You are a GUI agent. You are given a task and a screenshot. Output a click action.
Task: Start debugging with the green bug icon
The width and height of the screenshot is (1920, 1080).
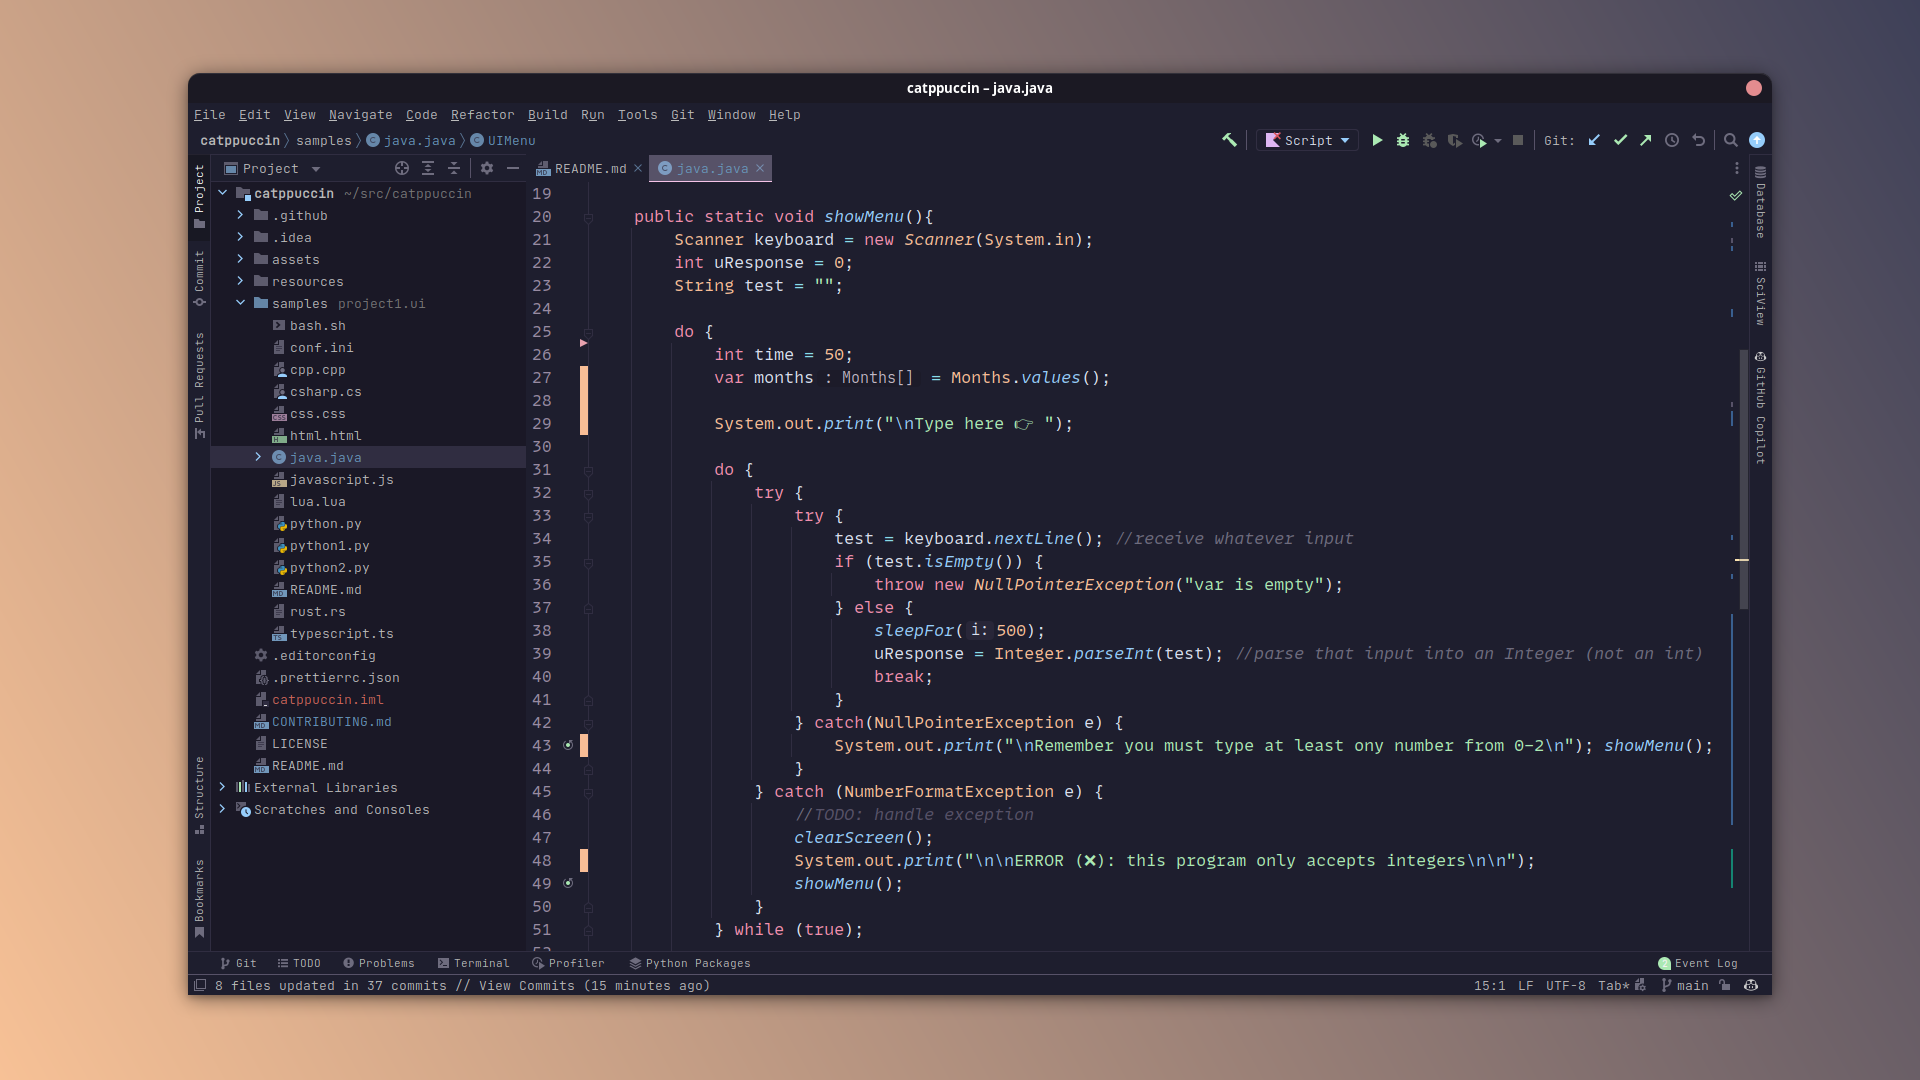point(1403,140)
